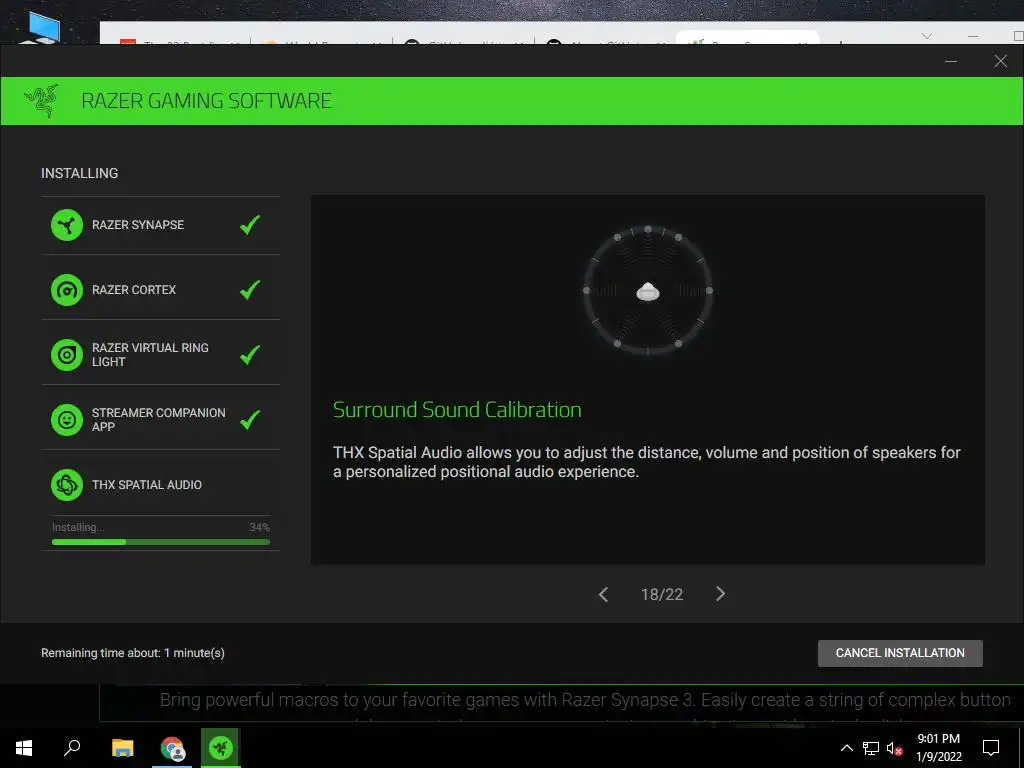1024x768 pixels.
Task: Go to the previous slide with left arrow
Action: pyautogui.click(x=603, y=594)
